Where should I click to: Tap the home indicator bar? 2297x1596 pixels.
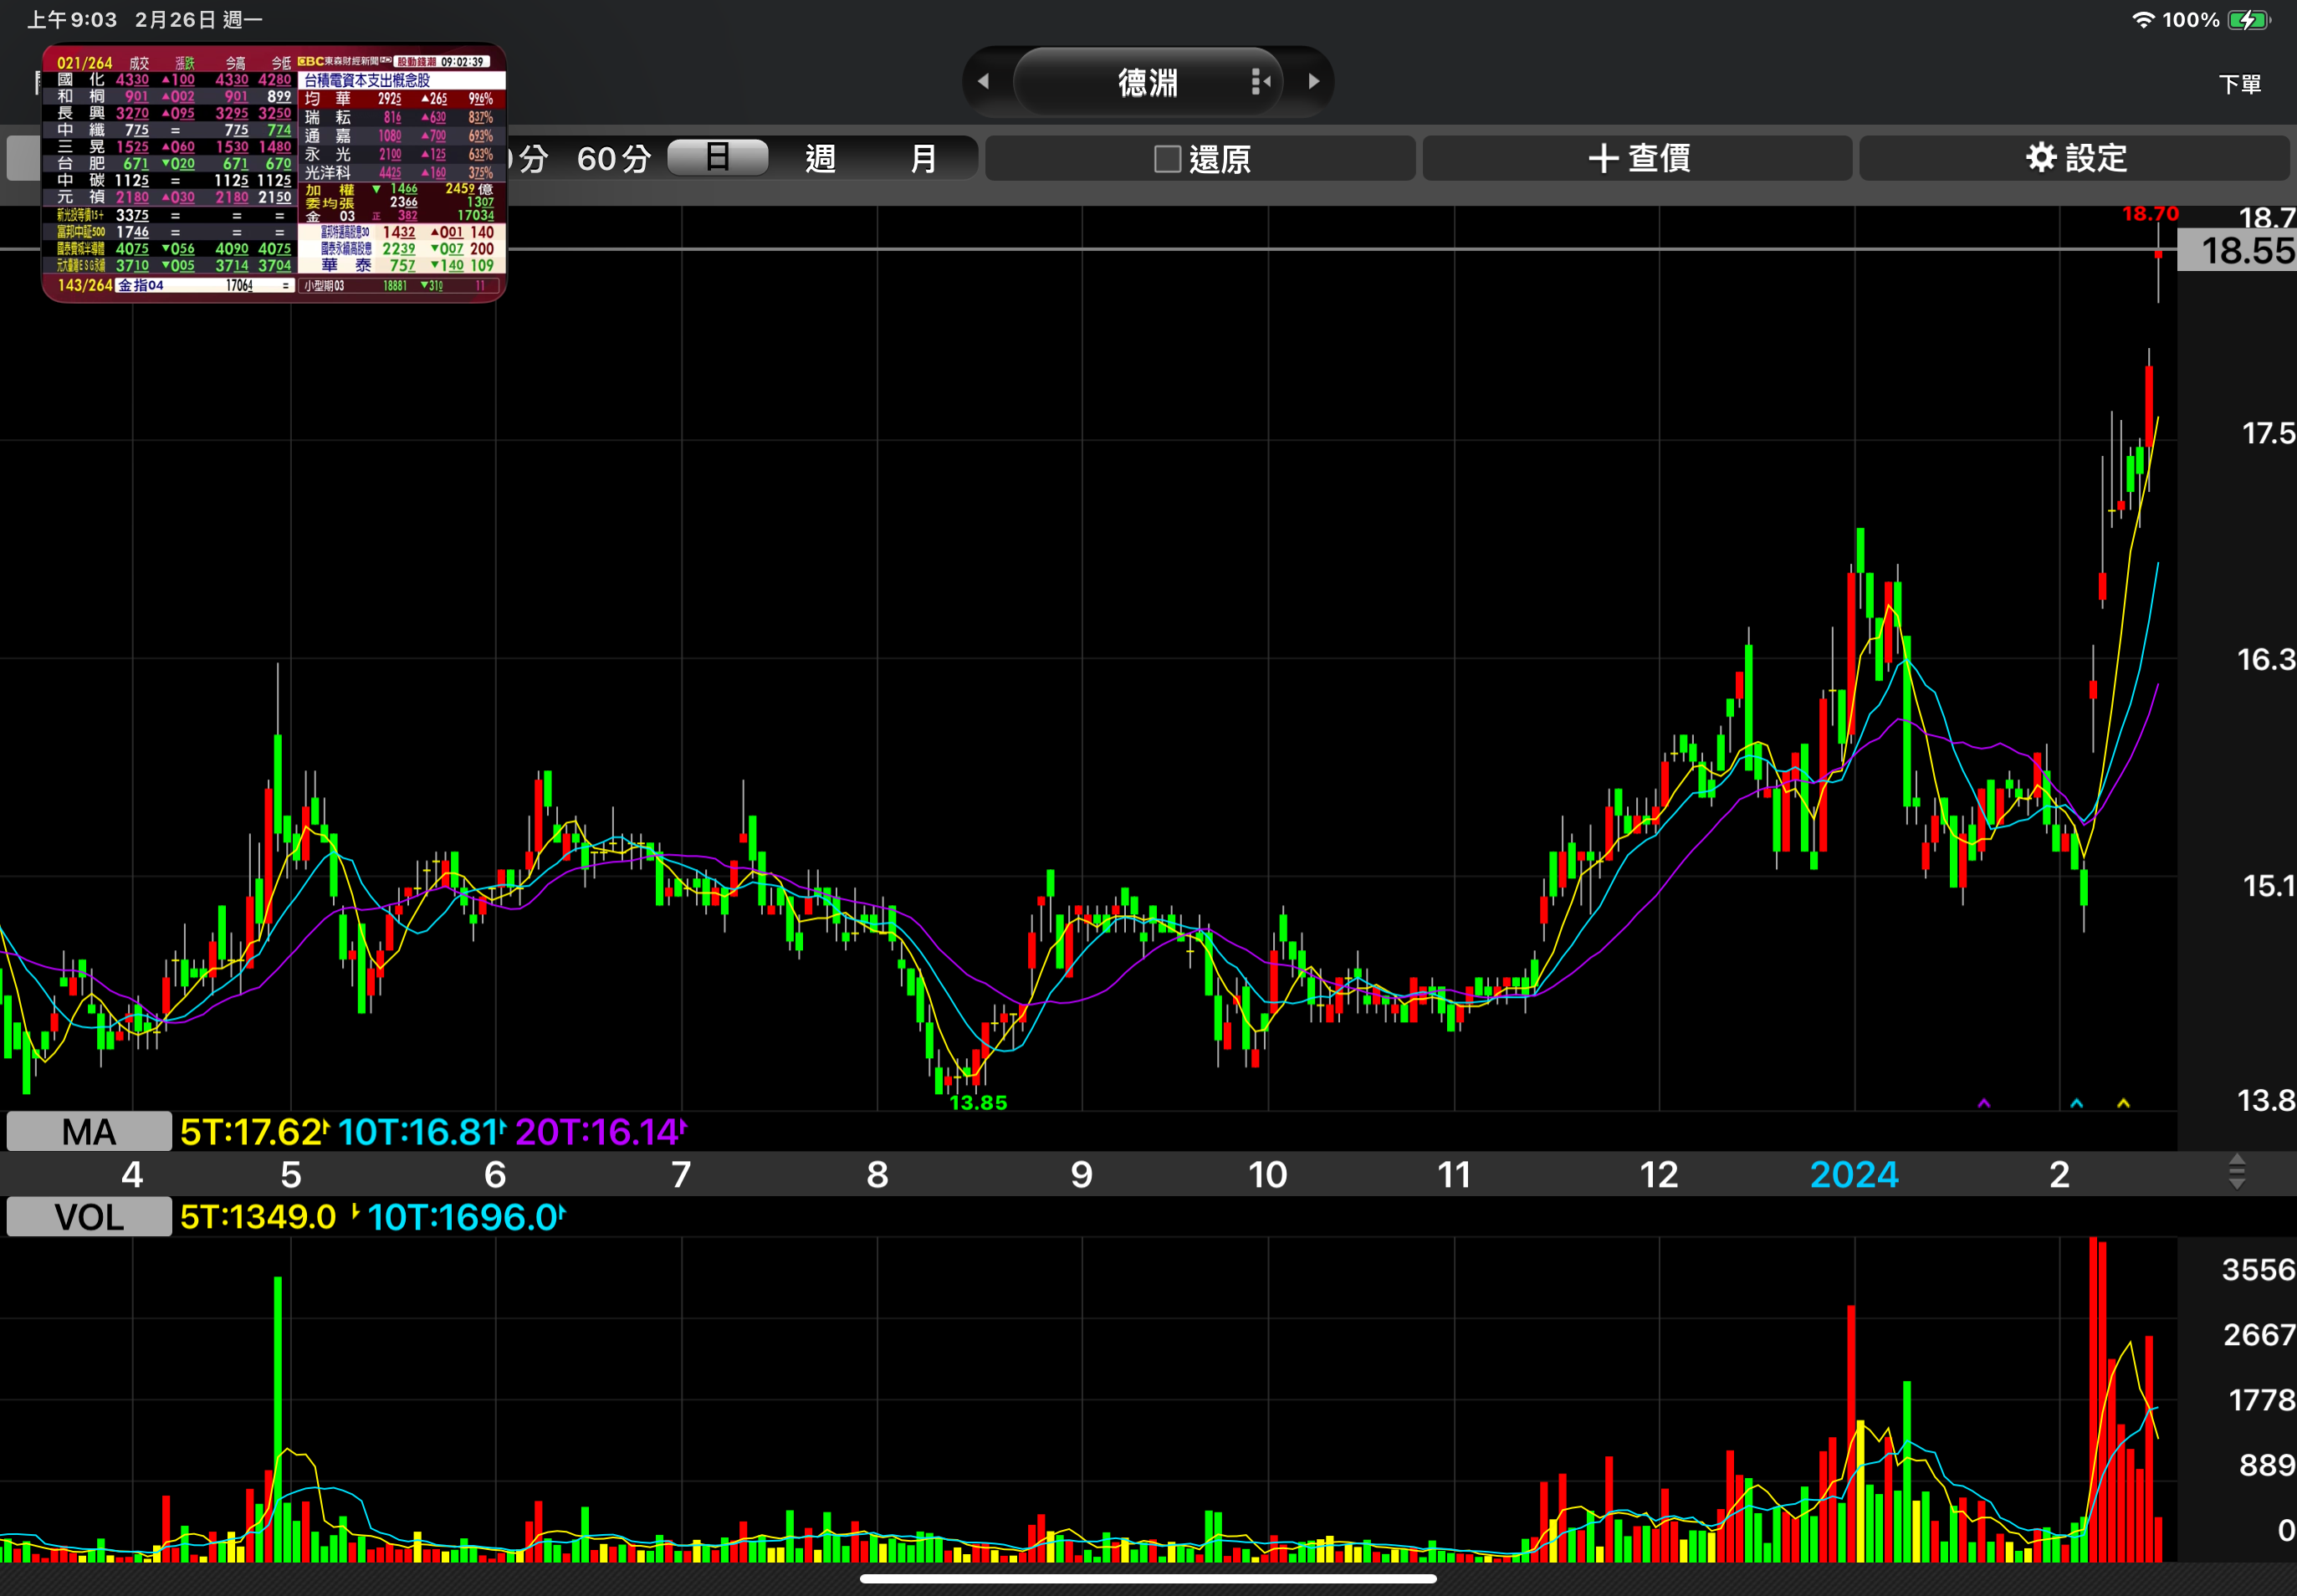point(1148,1579)
